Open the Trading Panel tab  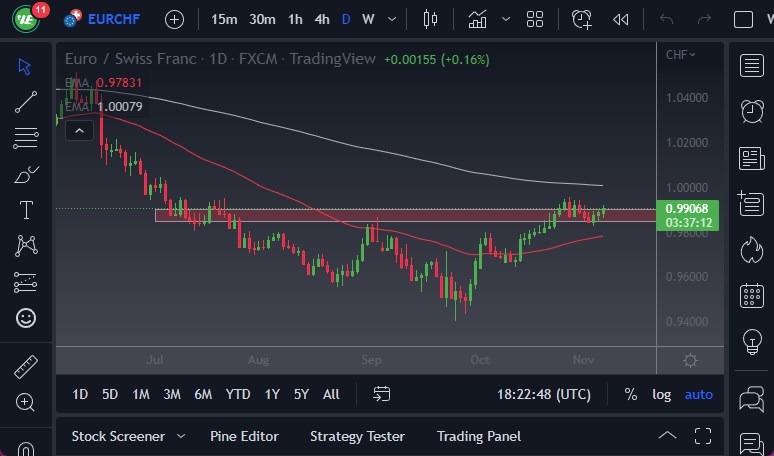479,436
